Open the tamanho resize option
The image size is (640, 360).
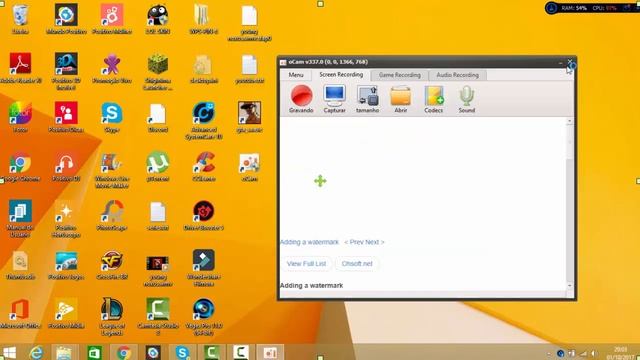pyautogui.click(x=367, y=99)
